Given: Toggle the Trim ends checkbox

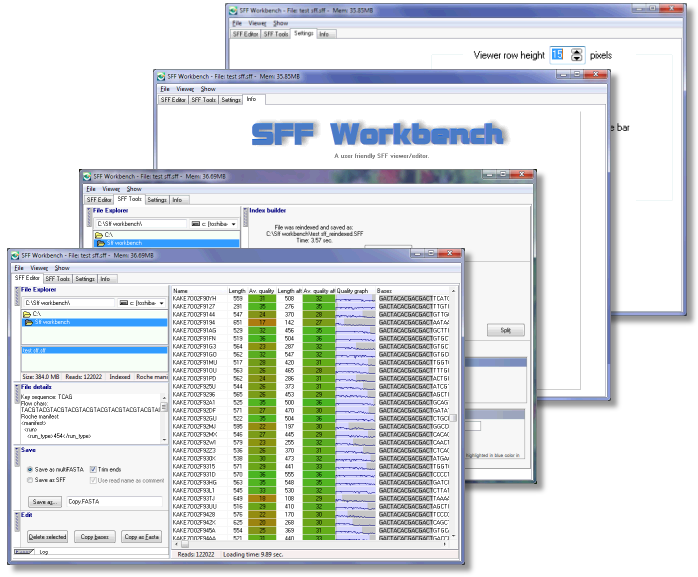Looking at the screenshot, I should coord(93,469).
